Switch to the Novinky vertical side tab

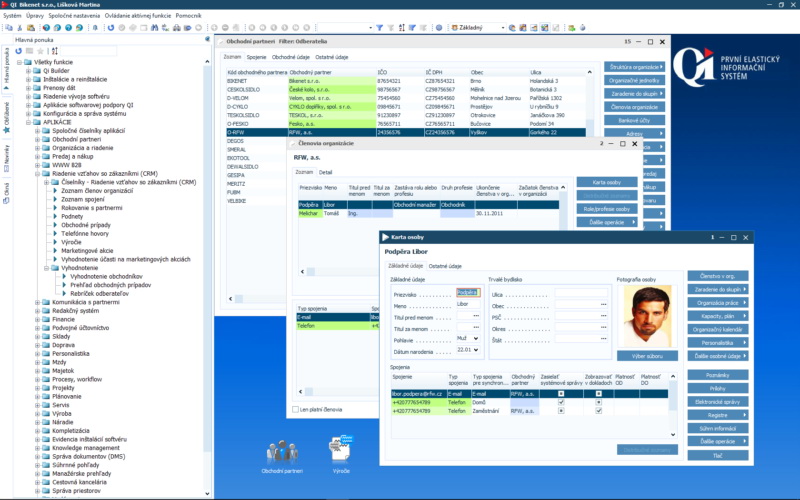6,158
